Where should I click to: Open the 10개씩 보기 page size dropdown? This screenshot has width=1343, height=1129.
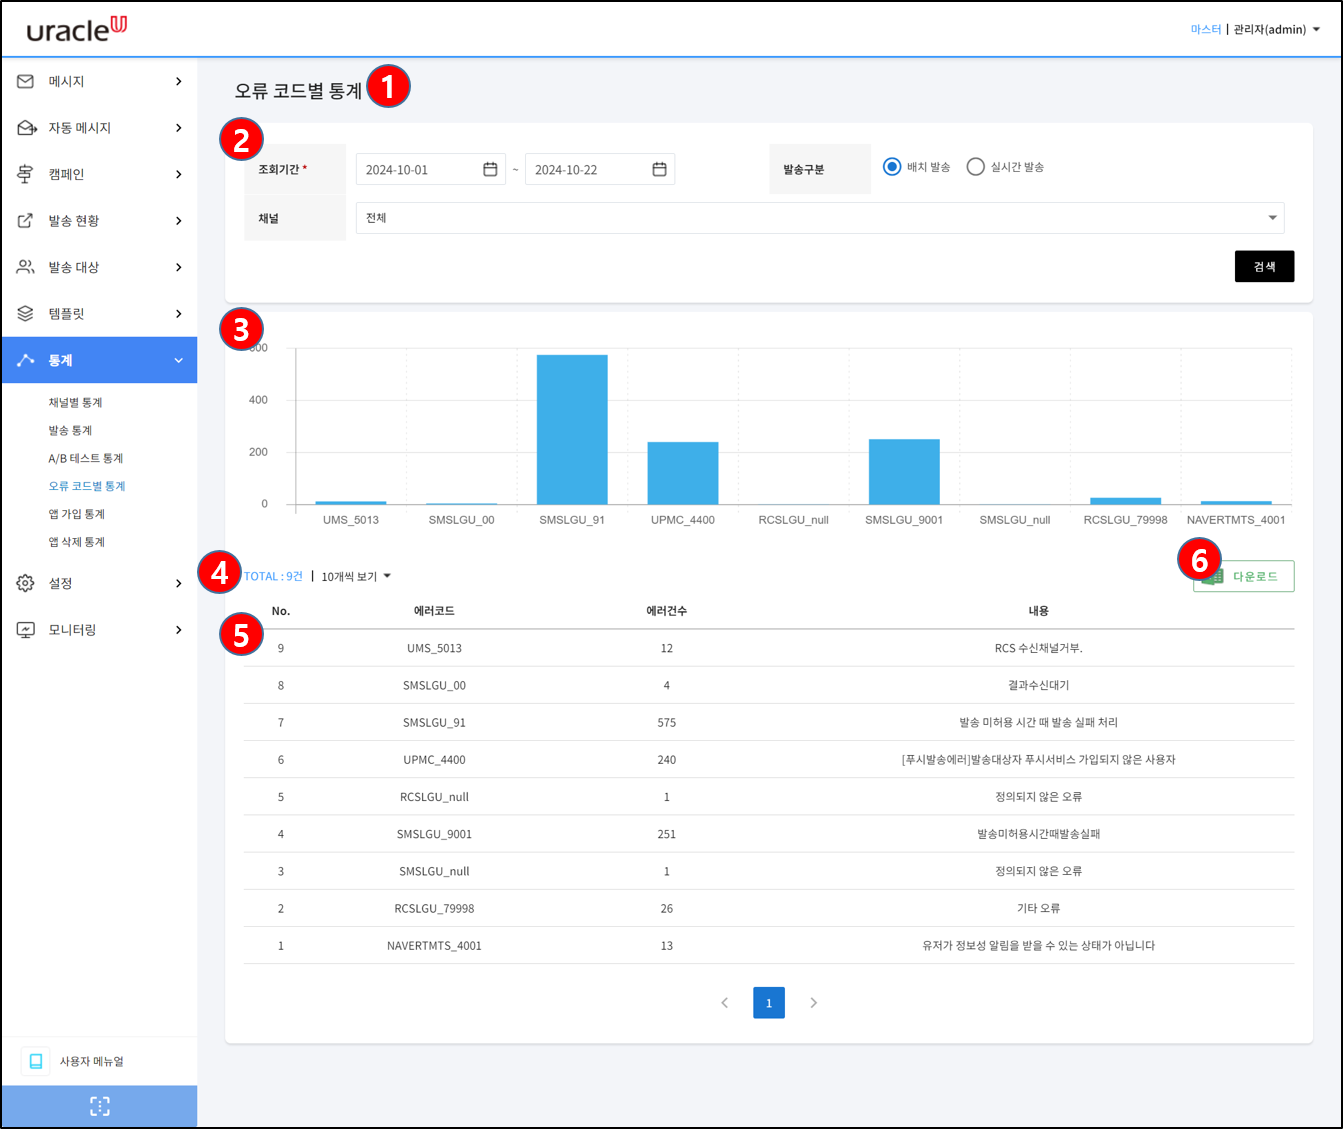click(356, 577)
